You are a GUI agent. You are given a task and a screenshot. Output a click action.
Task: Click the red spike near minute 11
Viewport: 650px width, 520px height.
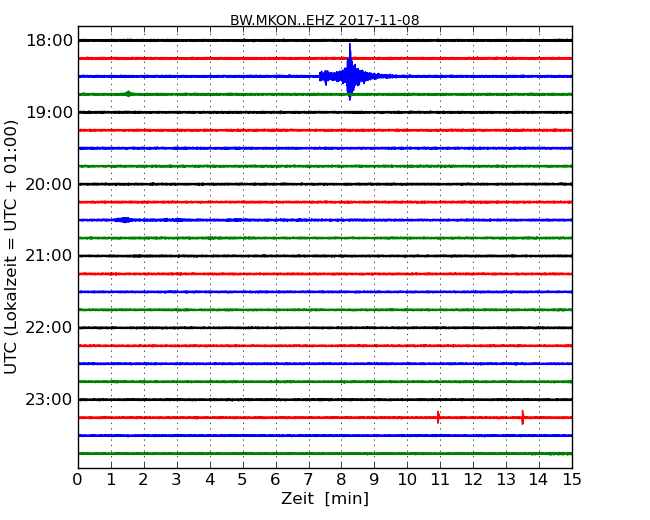coord(438,417)
